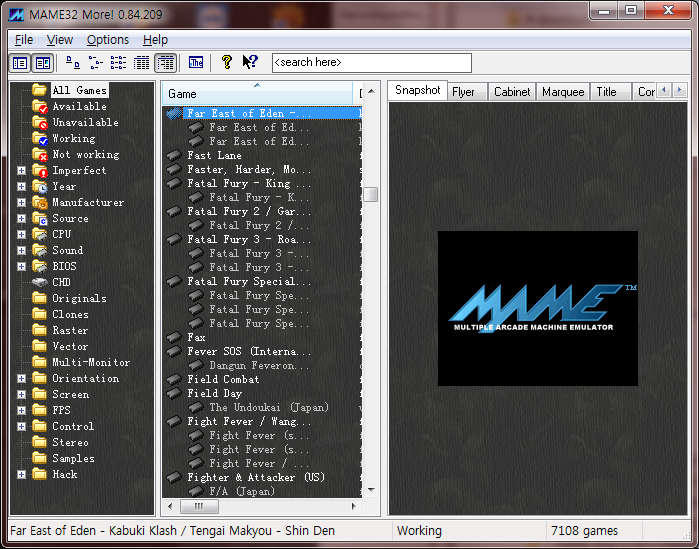Click Fatal Fury Special game chip icon
Image resolution: width=699 pixels, height=549 pixels.
(174, 282)
